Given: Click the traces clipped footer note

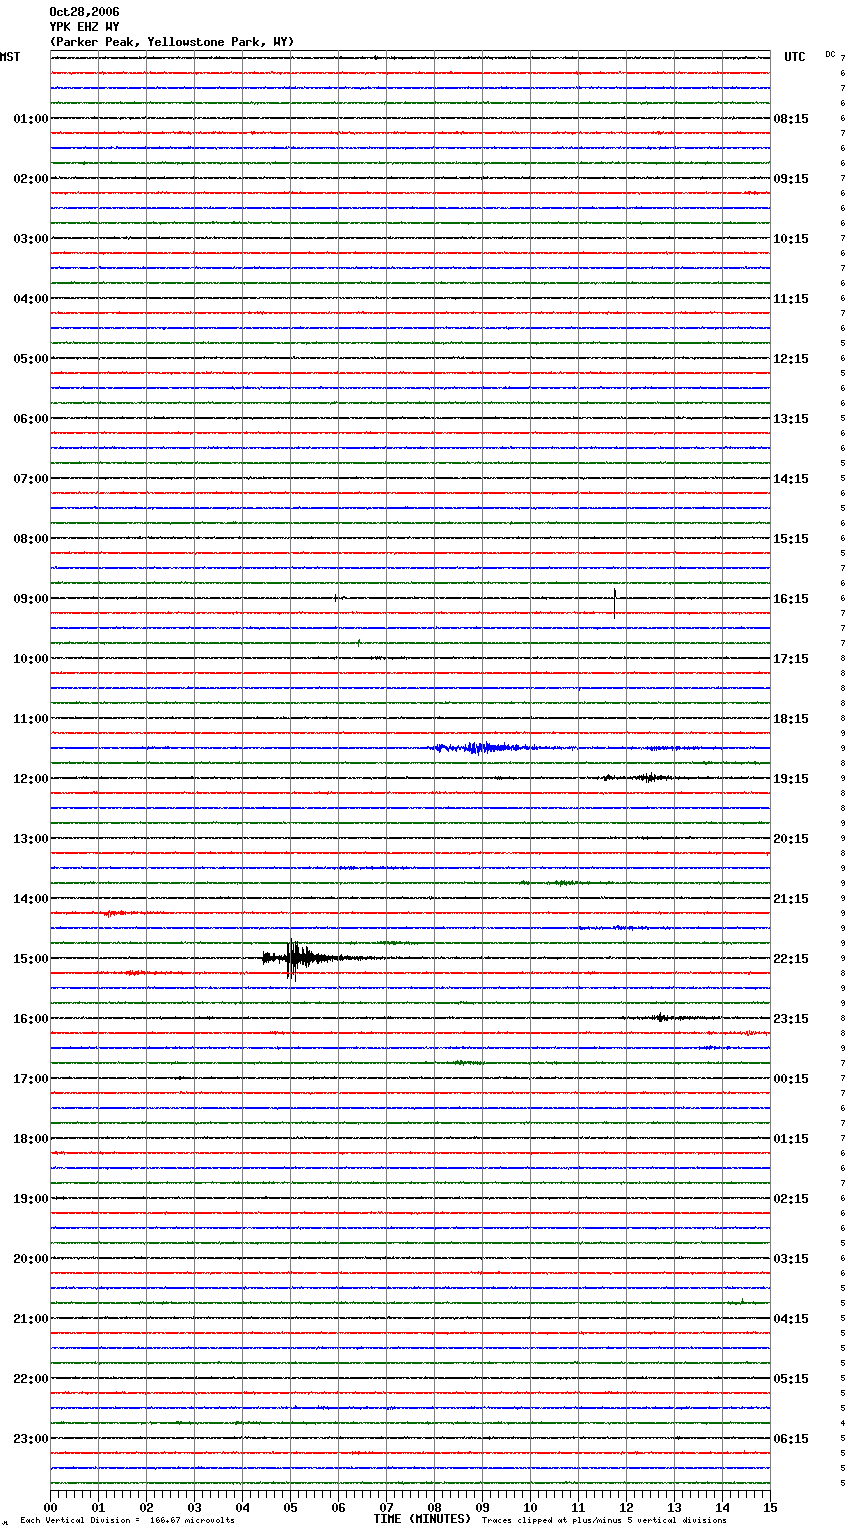Looking at the screenshot, I should 604,1520.
